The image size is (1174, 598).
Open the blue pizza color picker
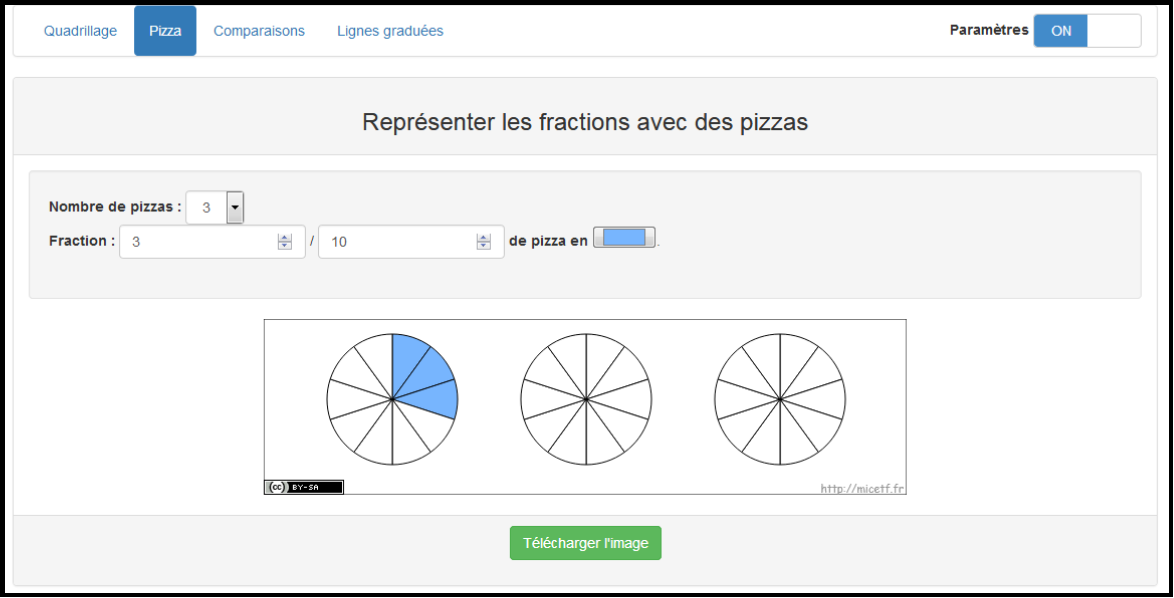tap(624, 237)
